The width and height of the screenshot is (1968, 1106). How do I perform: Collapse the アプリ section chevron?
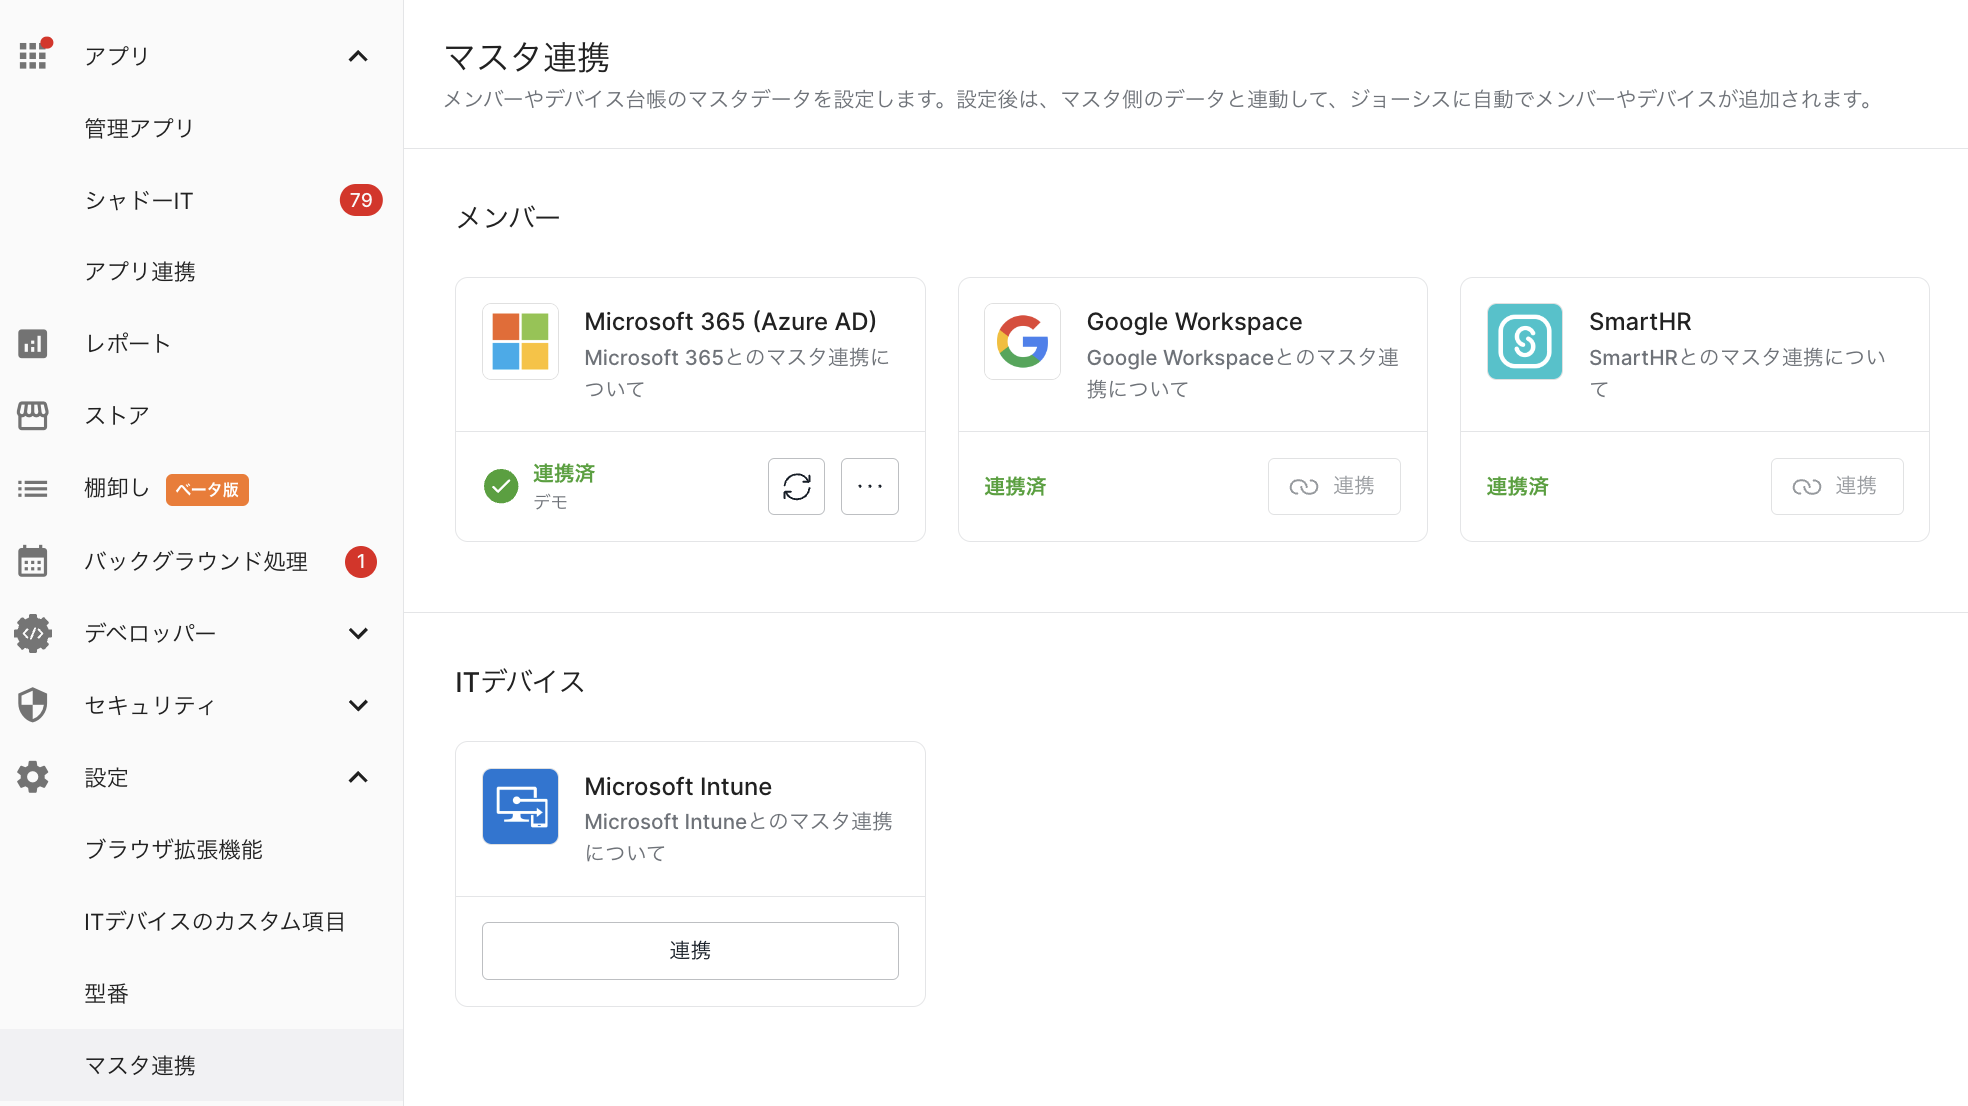(358, 56)
